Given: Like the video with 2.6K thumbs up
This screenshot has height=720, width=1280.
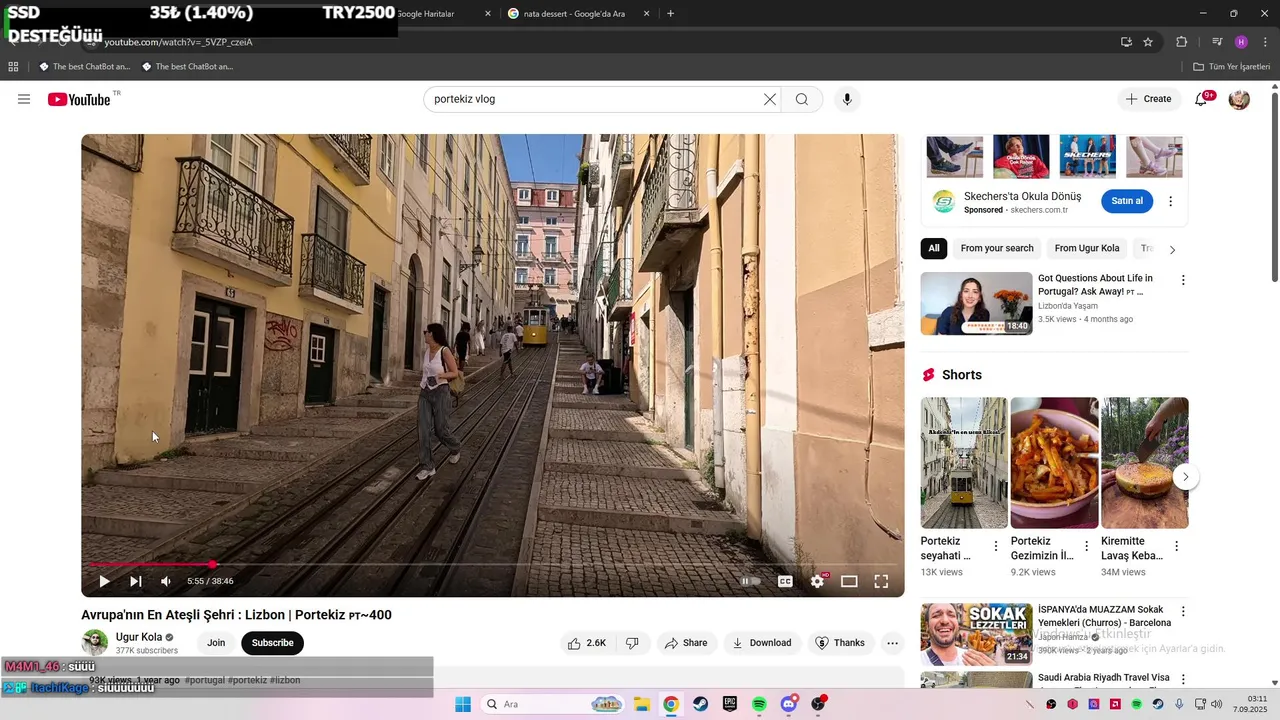Looking at the screenshot, I should pyautogui.click(x=587, y=643).
